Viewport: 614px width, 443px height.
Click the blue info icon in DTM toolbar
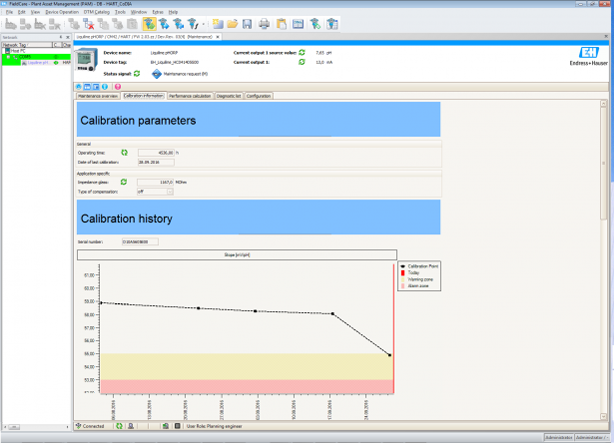pos(105,87)
